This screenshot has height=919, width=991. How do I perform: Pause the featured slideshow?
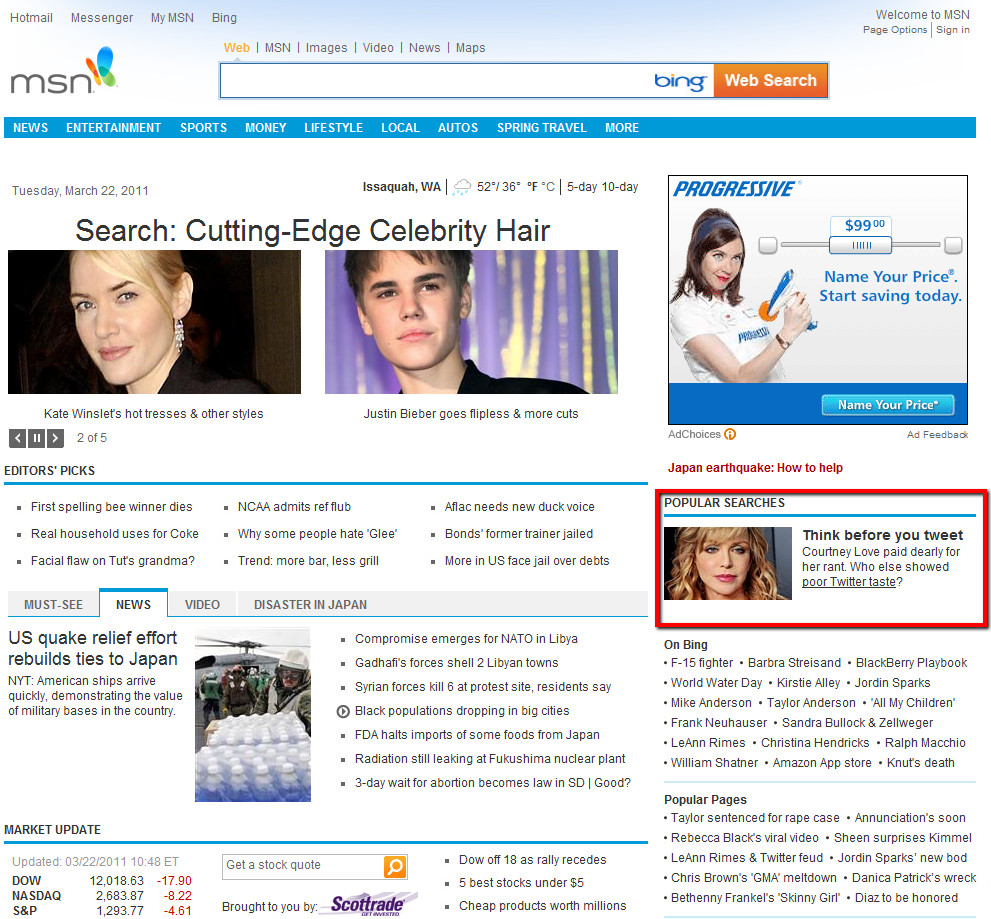tap(37, 438)
